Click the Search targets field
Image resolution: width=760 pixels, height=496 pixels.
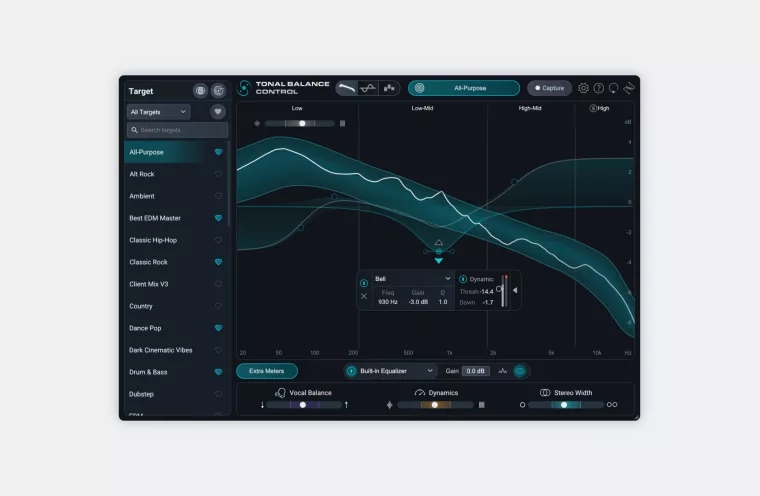(177, 130)
